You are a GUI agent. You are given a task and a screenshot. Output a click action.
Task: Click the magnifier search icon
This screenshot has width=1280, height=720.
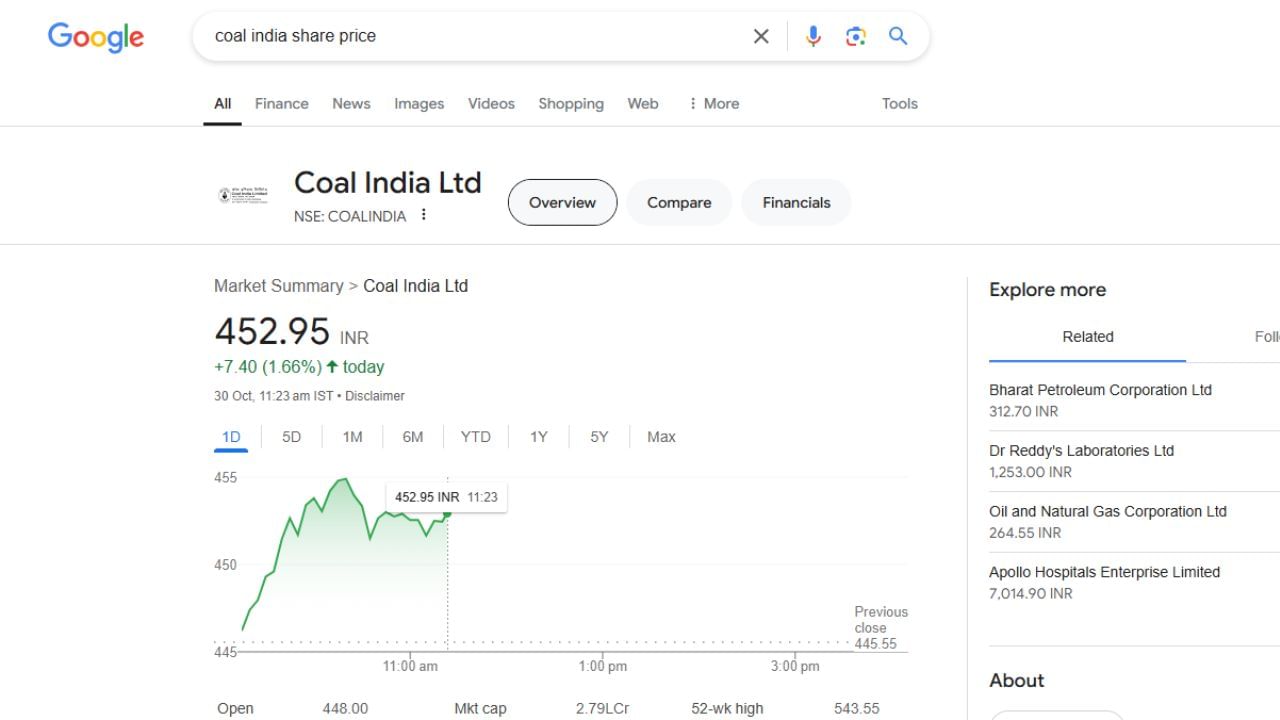coord(898,36)
